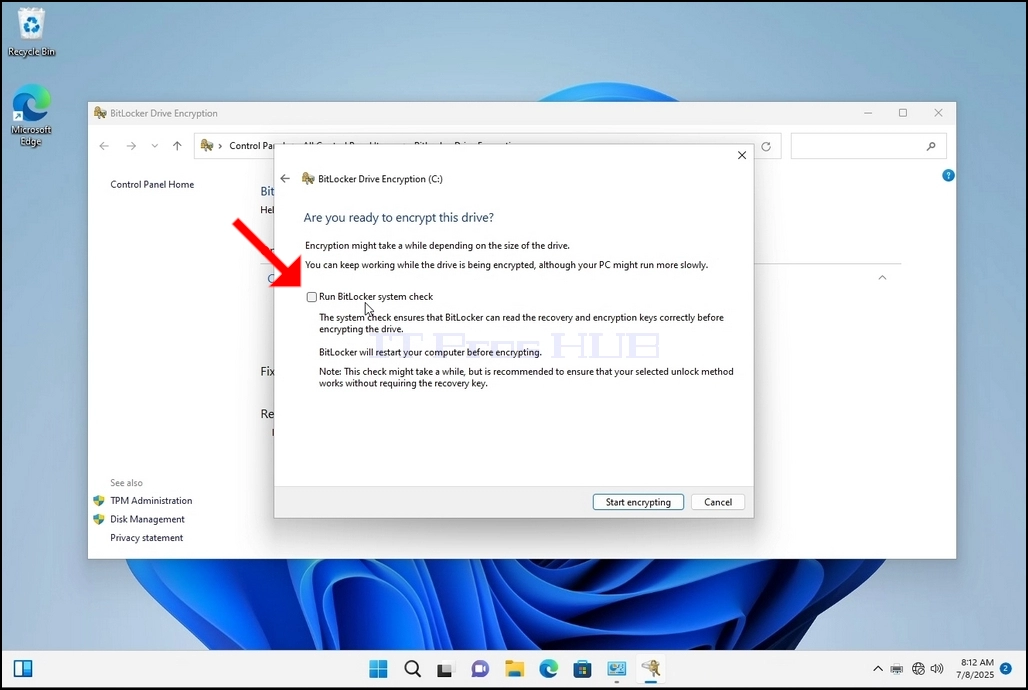
Task: Open Control Panel help question mark
Action: (x=948, y=175)
